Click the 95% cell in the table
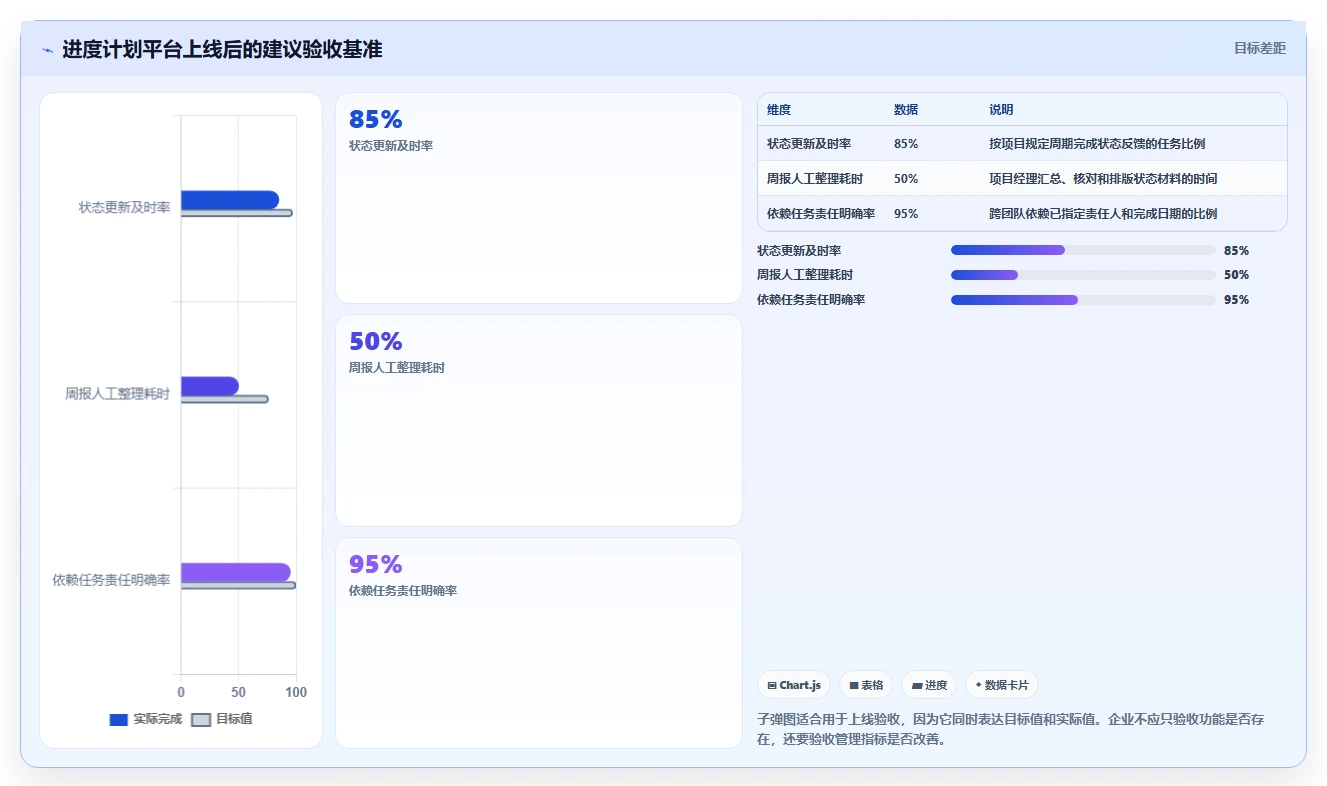Viewport: 1327px width, 786px height. click(906, 214)
